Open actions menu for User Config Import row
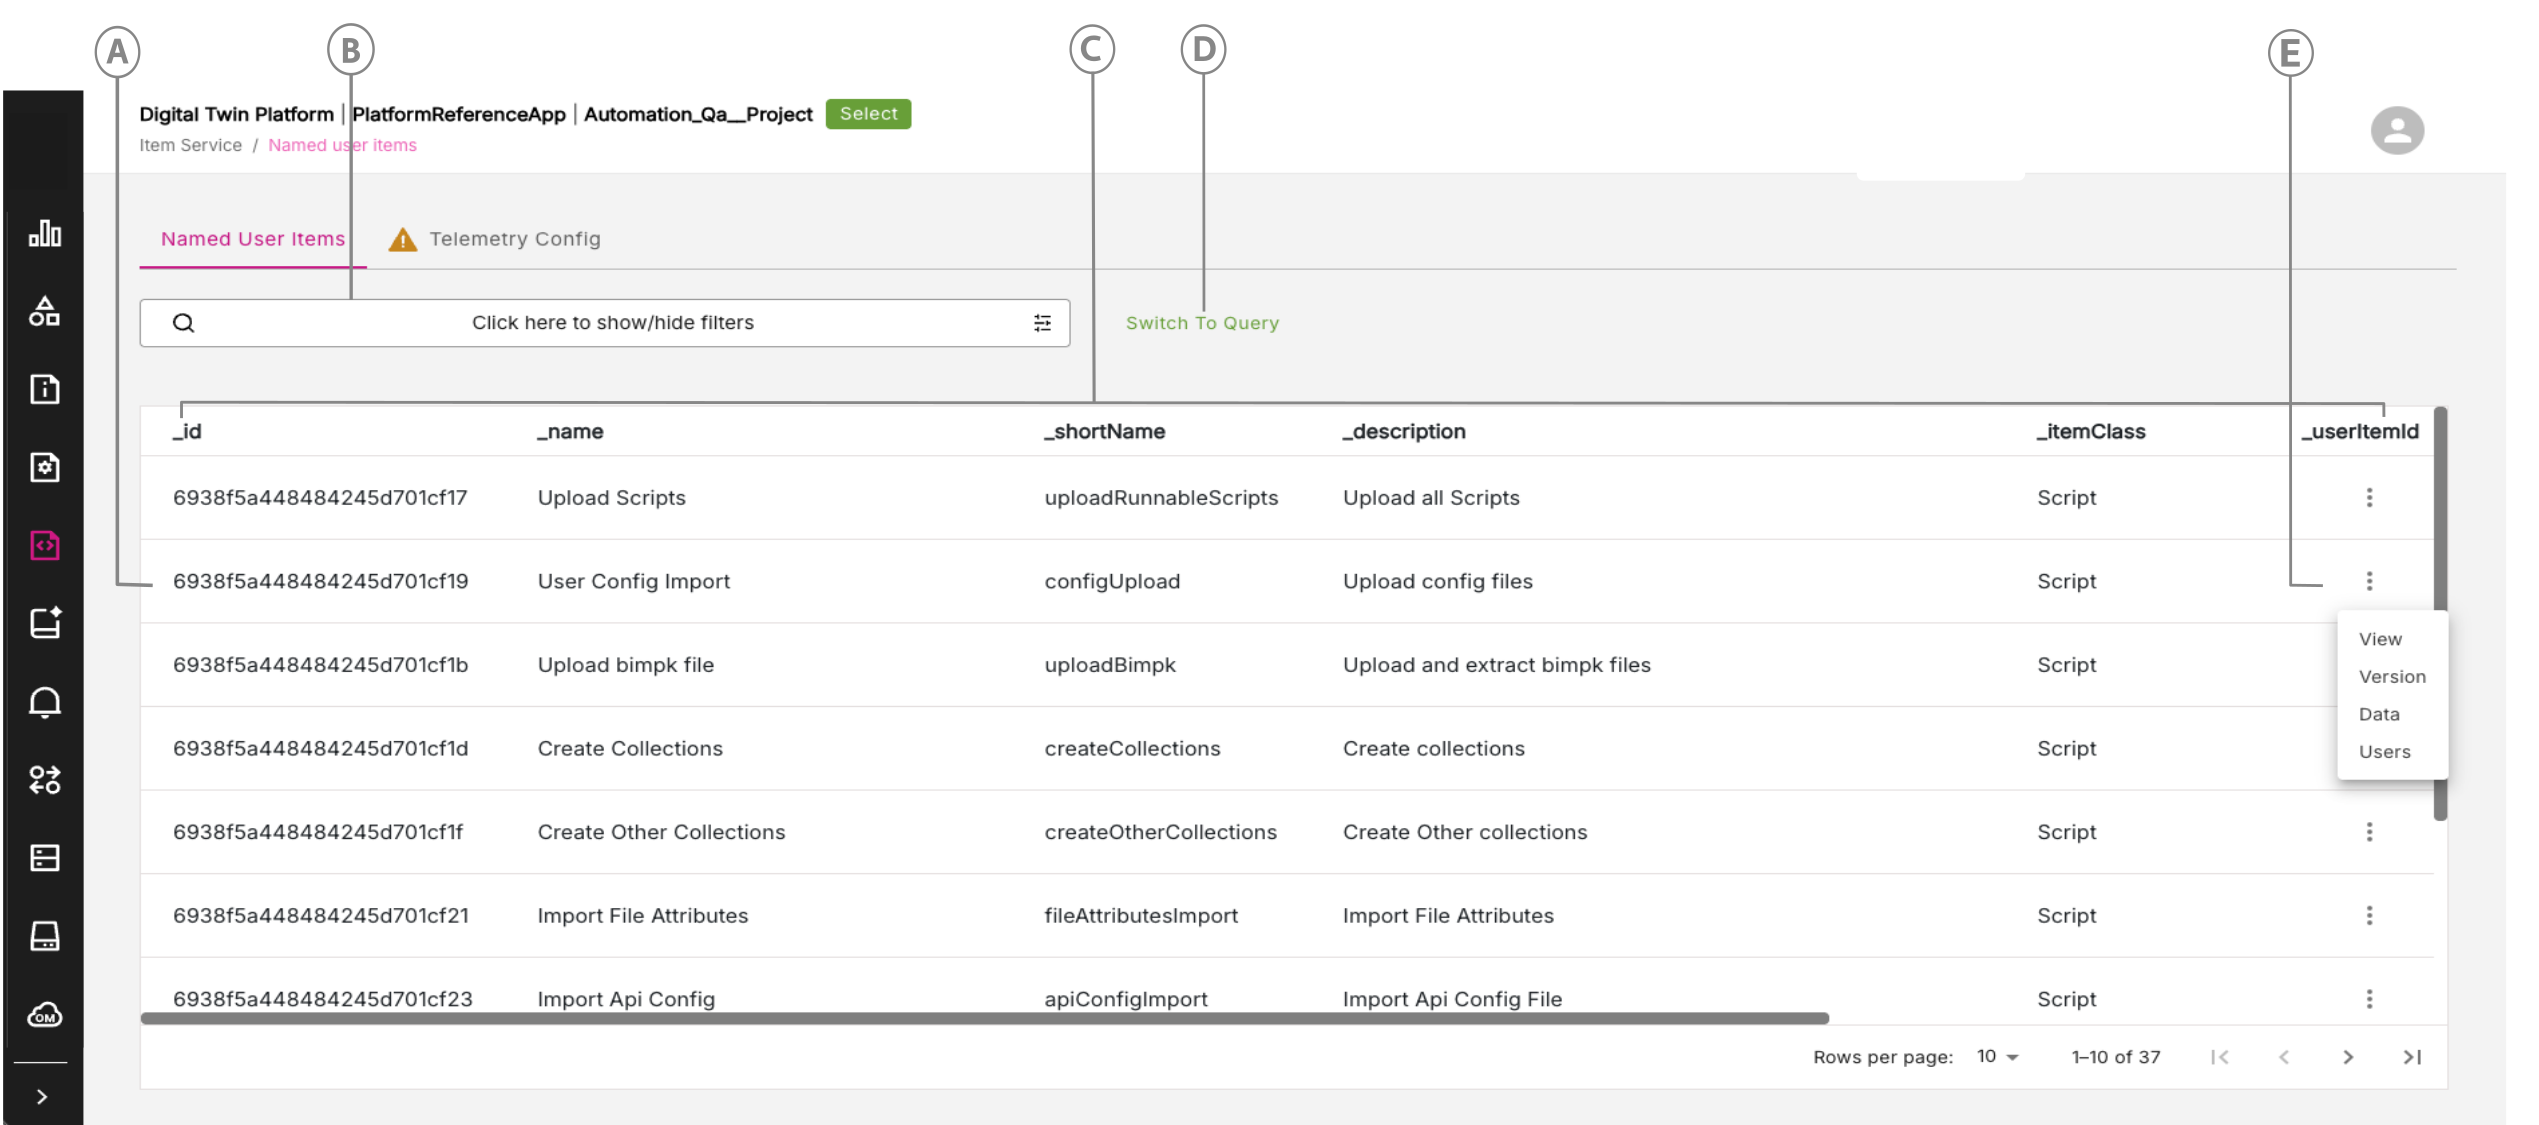 point(2369,581)
